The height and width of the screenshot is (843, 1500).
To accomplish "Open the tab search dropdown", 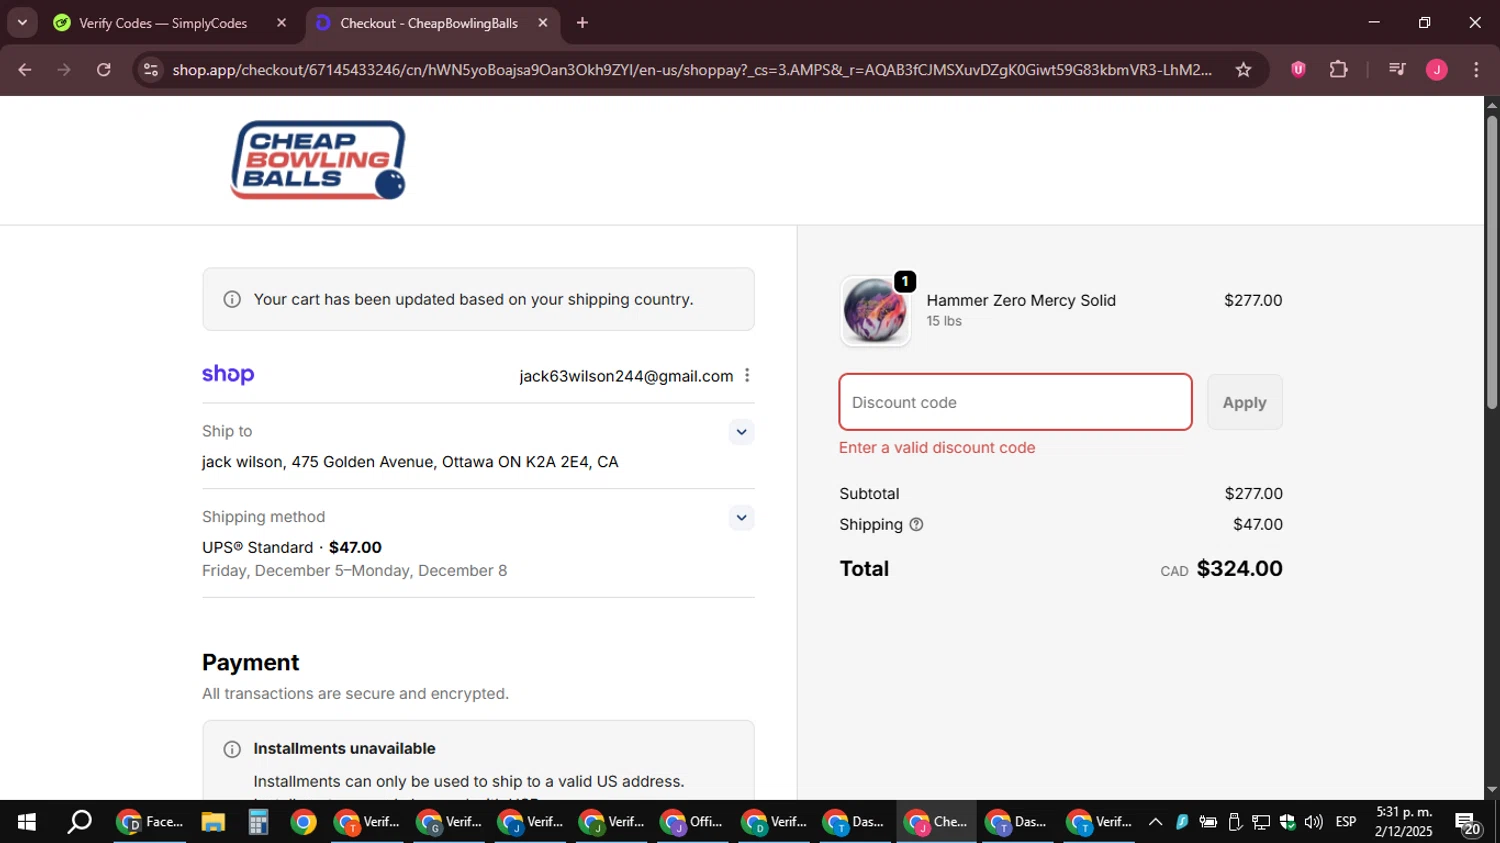I will click(22, 23).
